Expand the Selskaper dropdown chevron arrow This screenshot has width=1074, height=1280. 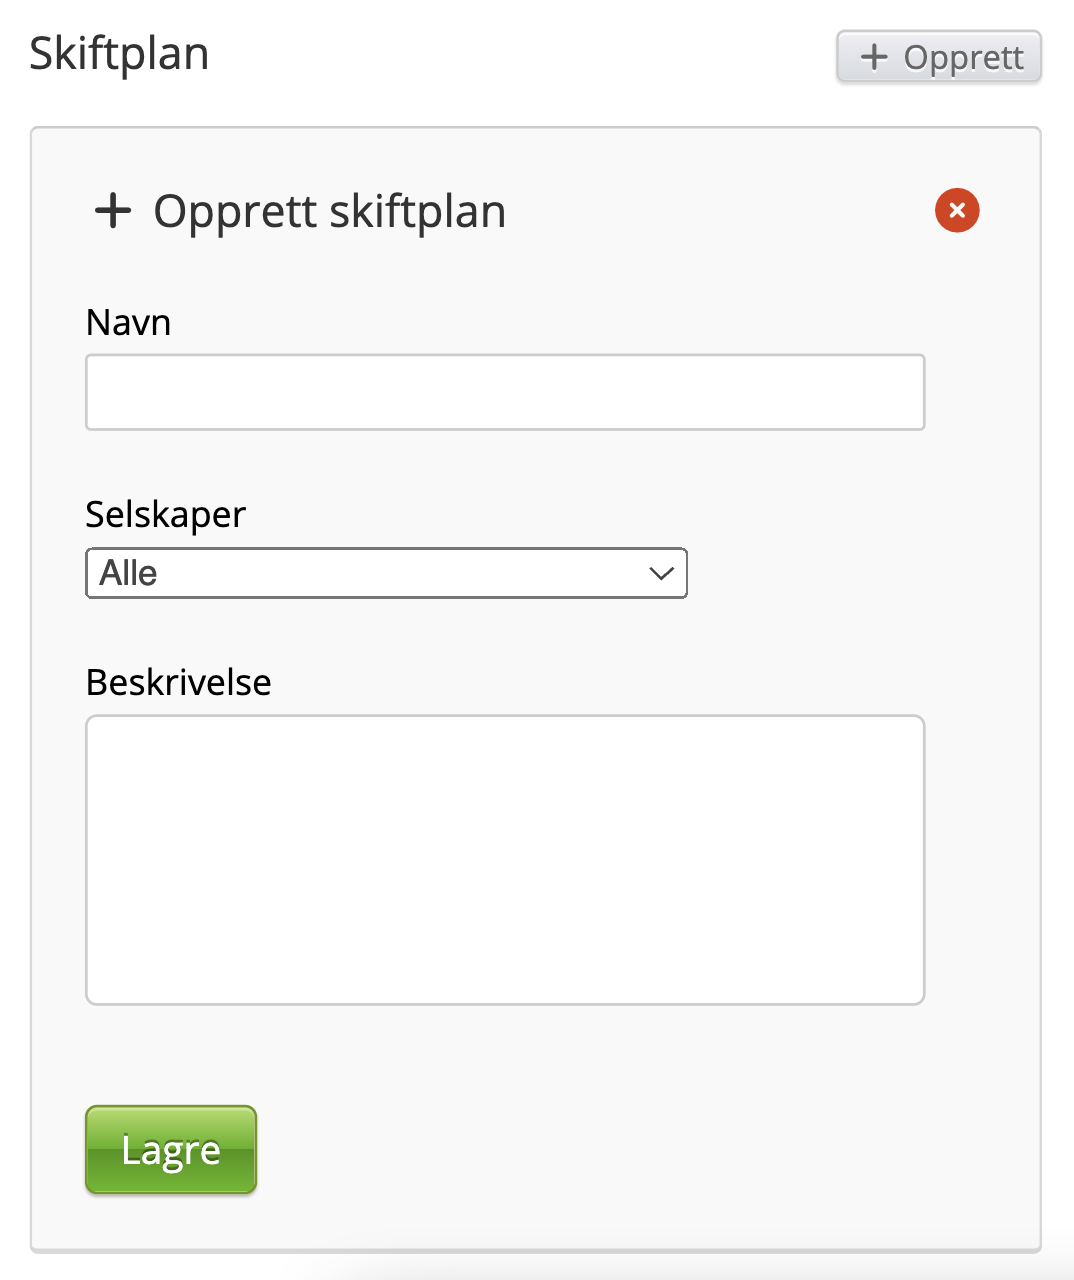pos(661,573)
